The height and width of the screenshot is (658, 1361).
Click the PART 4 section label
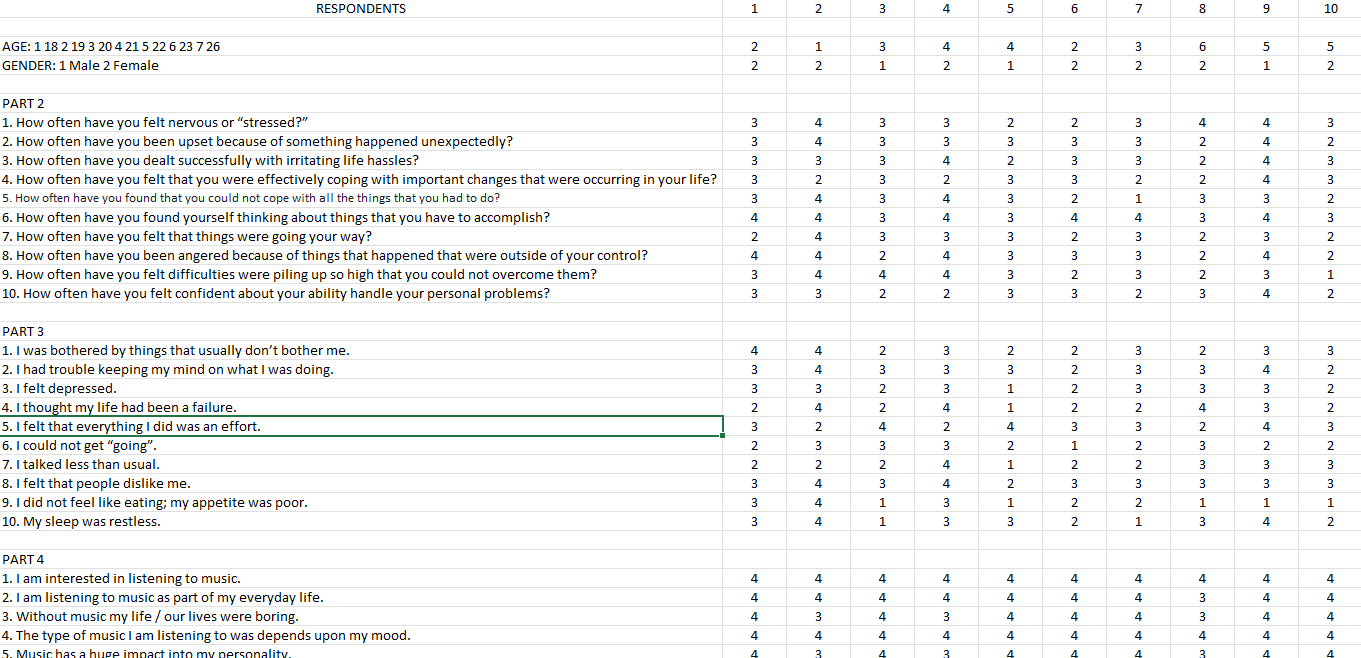click(23, 559)
